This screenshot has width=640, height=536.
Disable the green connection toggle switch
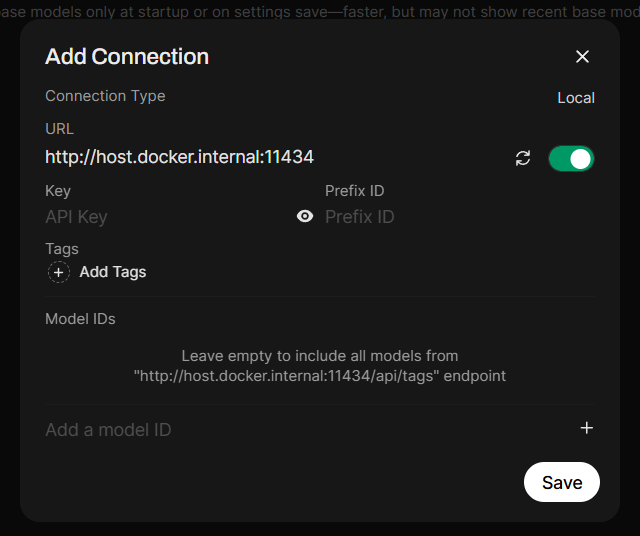[571, 158]
